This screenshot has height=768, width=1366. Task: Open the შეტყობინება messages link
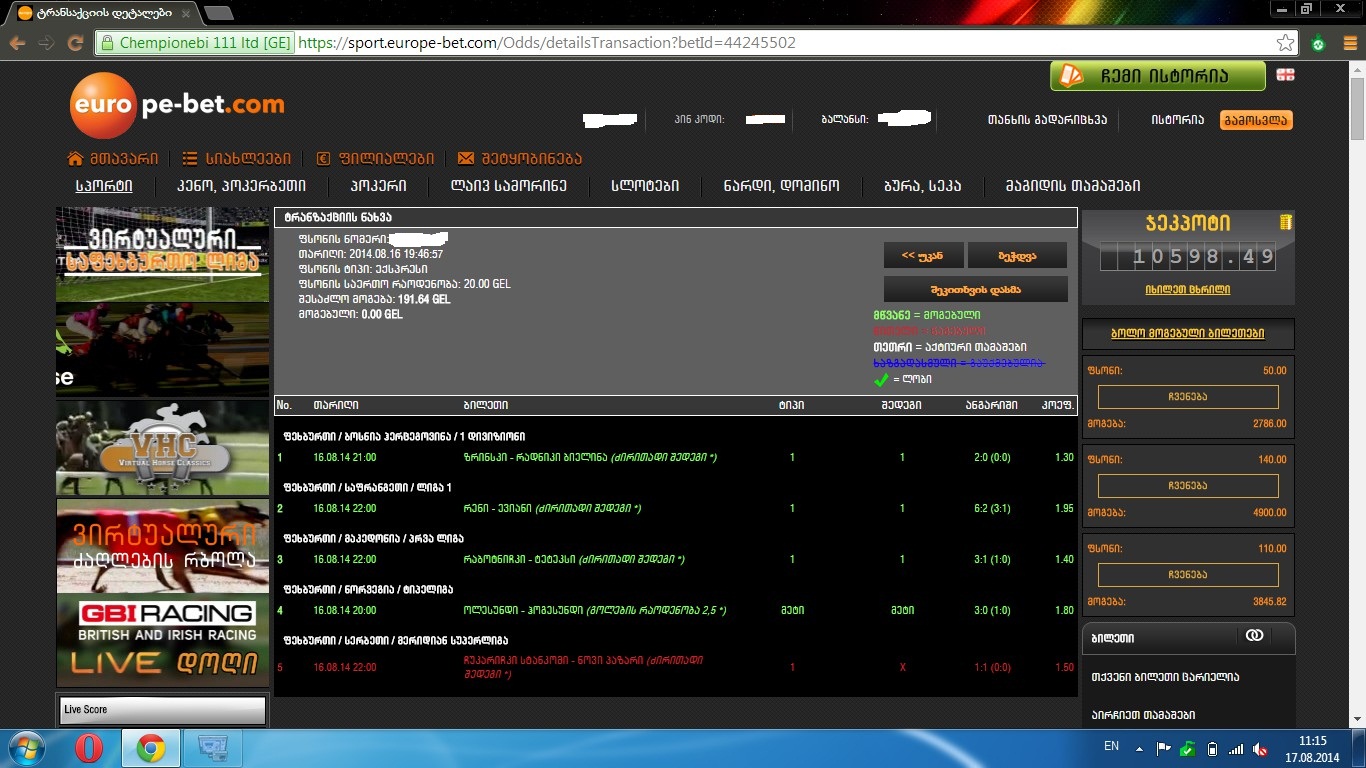[x=531, y=158]
